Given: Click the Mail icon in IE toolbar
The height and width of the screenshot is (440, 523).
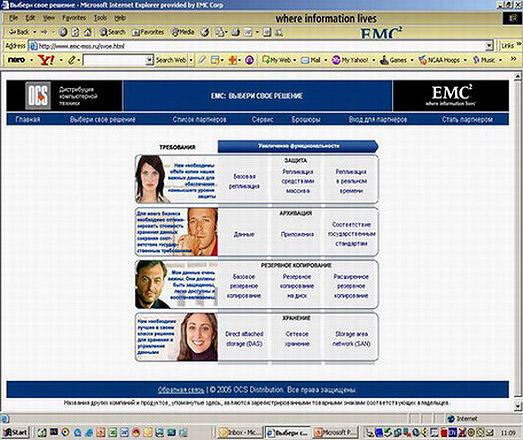Looking at the screenshot, I should tap(220, 32).
